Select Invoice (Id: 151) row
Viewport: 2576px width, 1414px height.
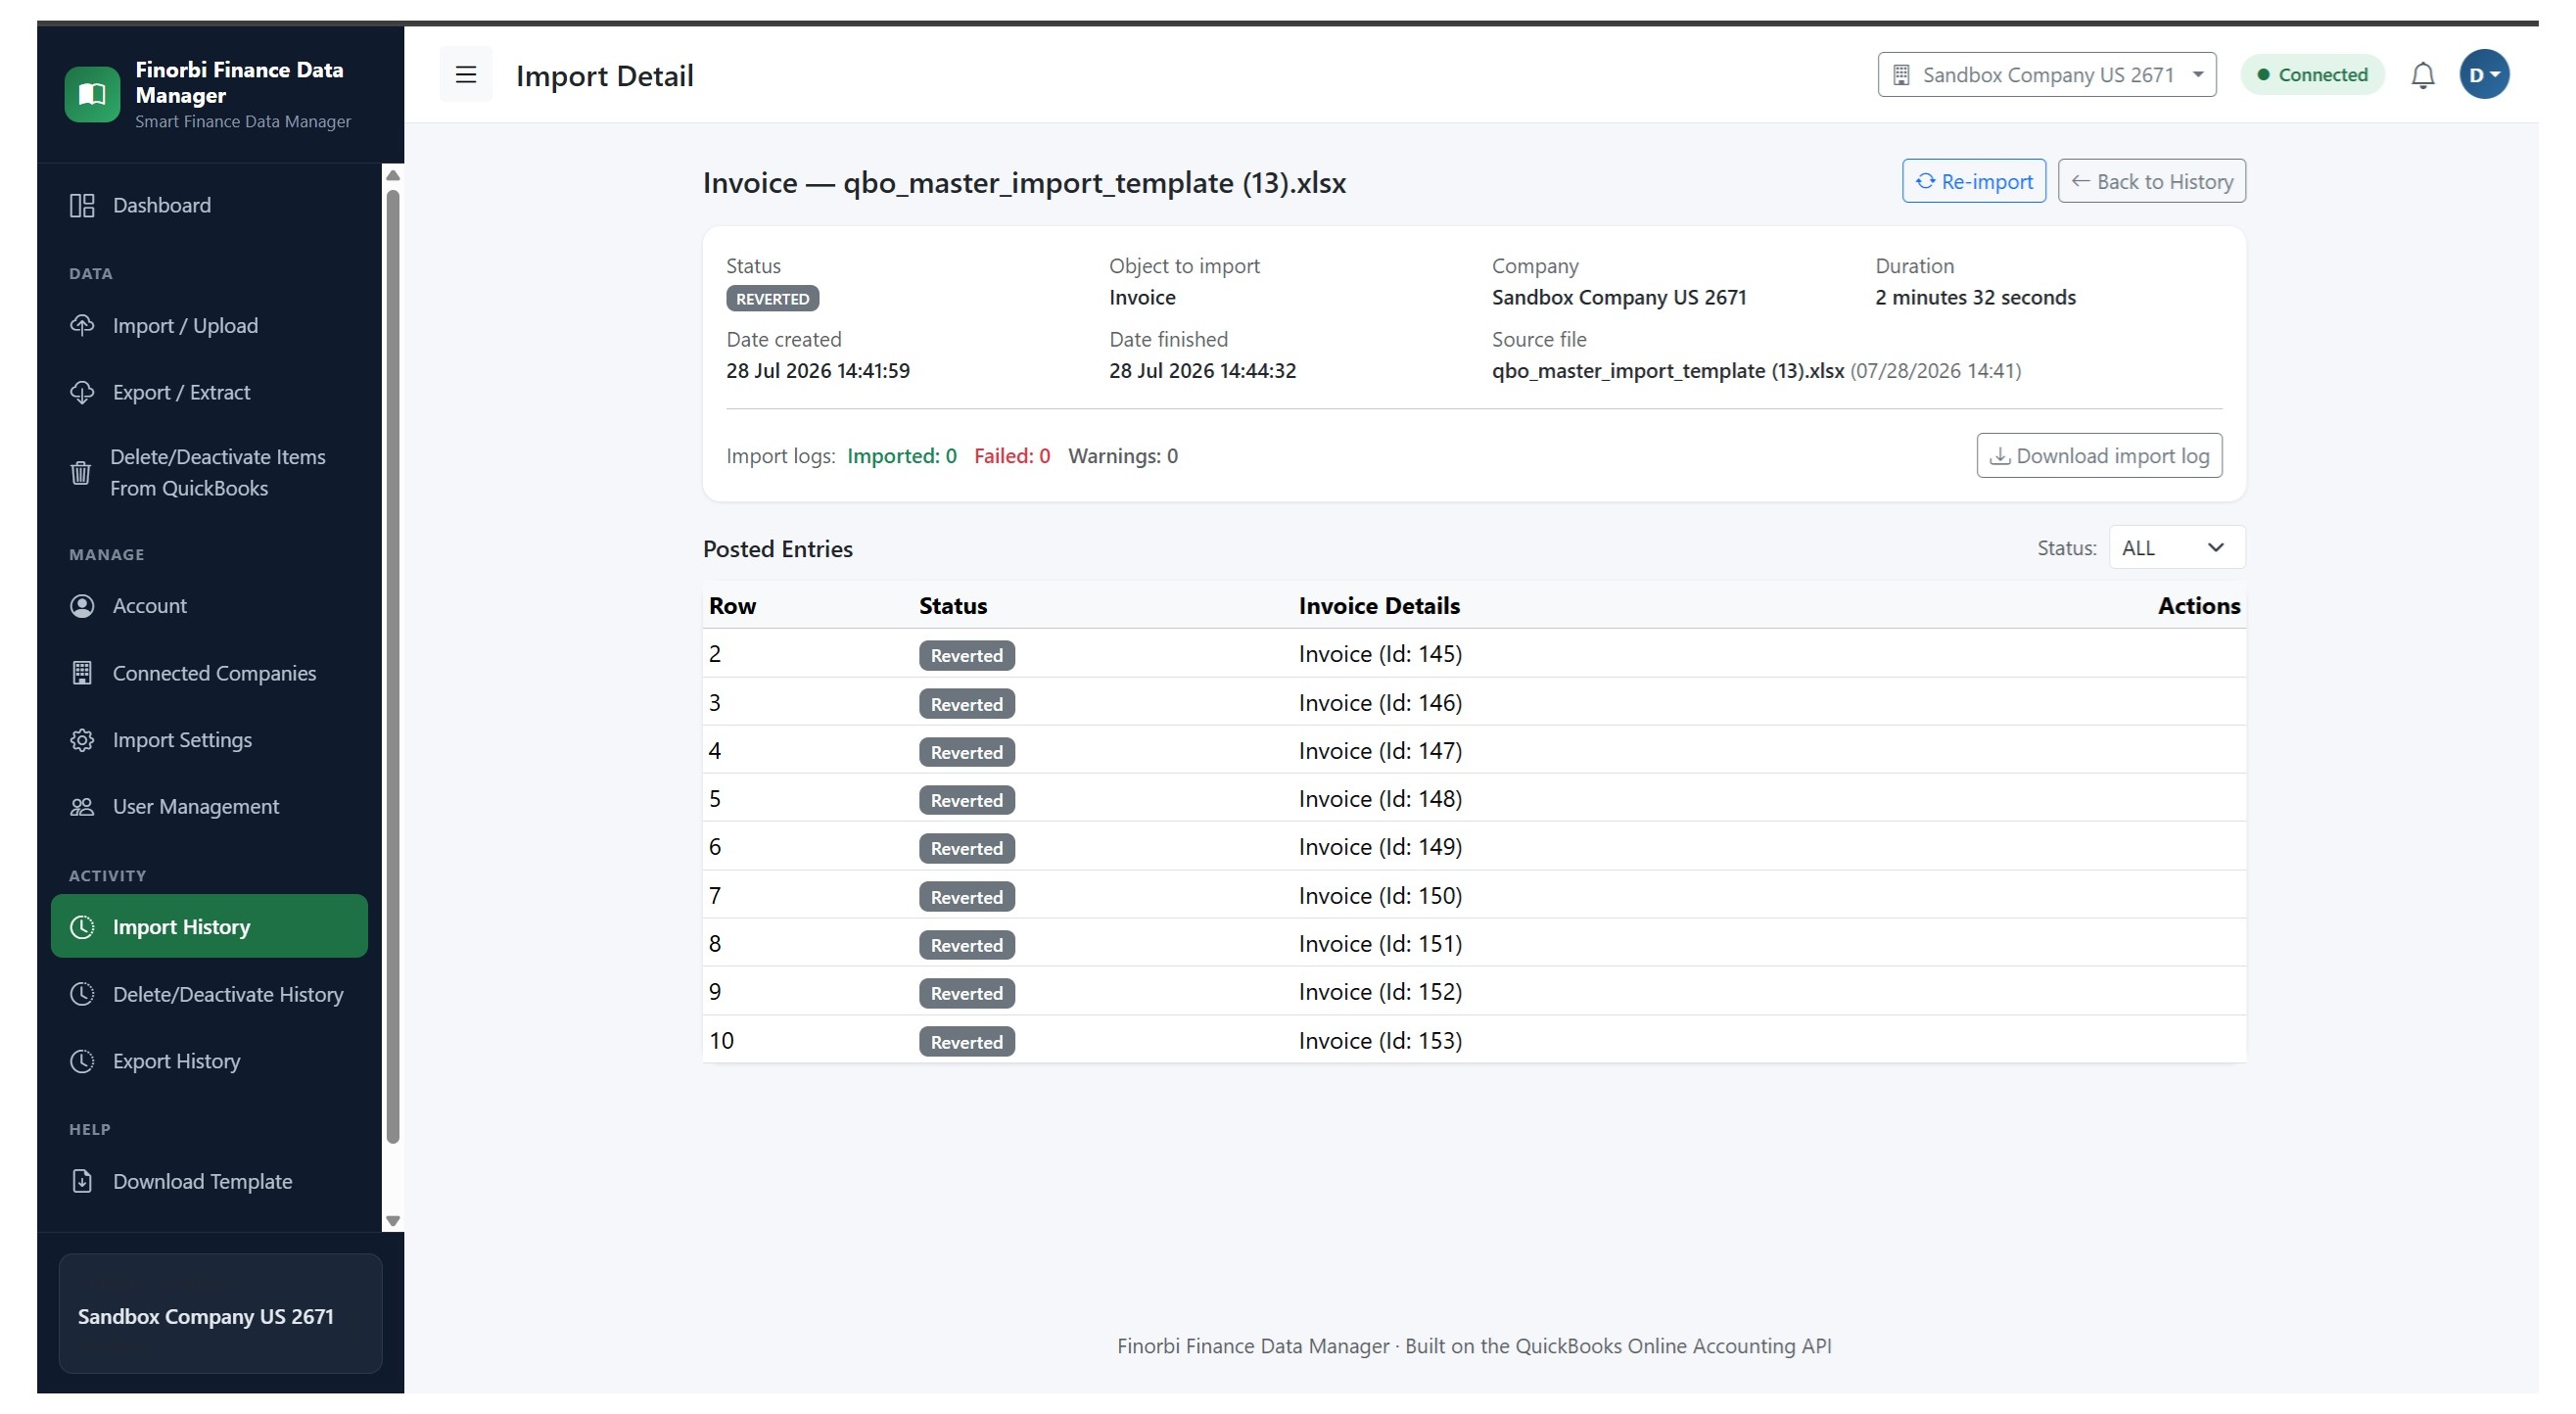pyautogui.click(x=1474, y=944)
